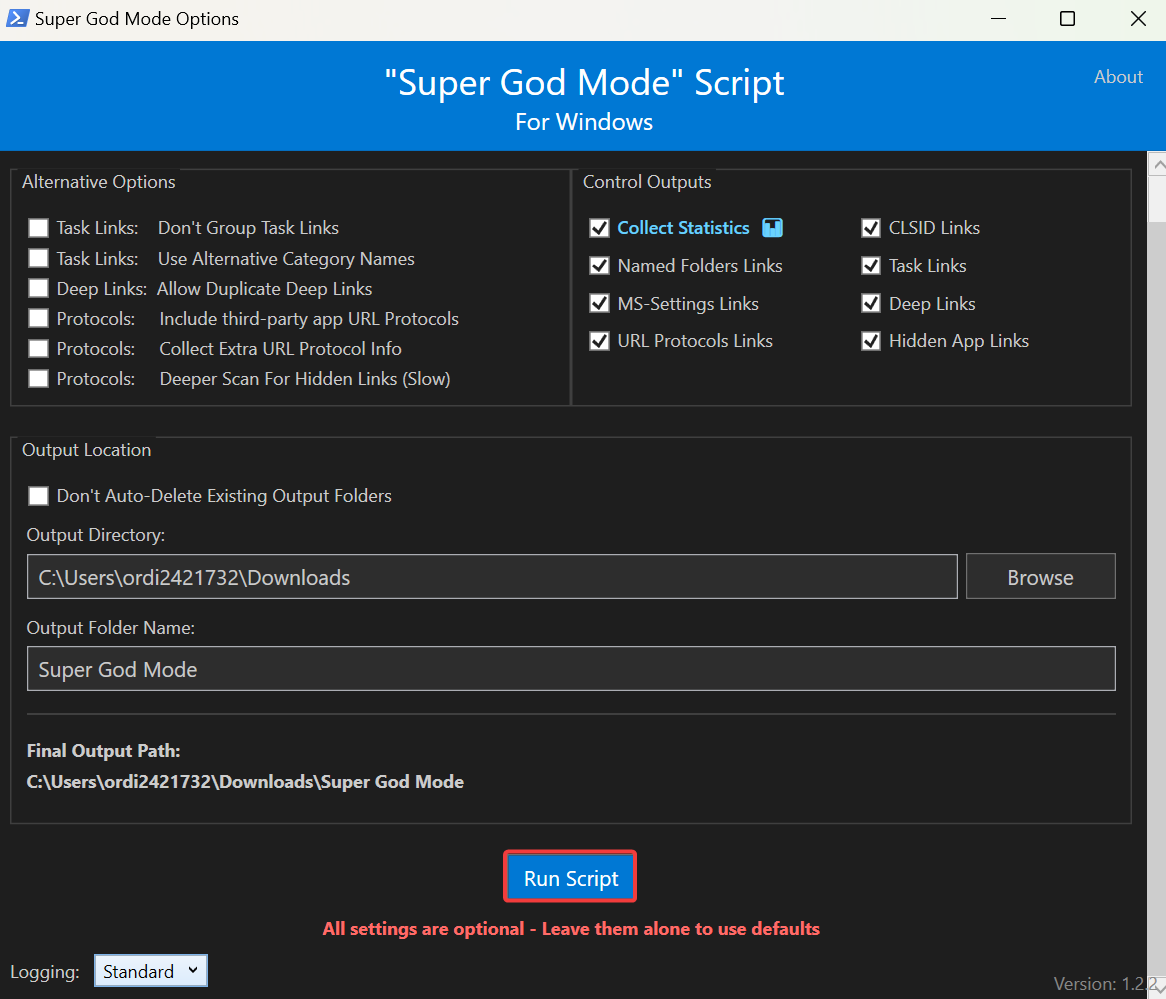The height and width of the screenshot is (999, 1166).
Task: Click the Output Directory path field
Action: tap(492, 576)
